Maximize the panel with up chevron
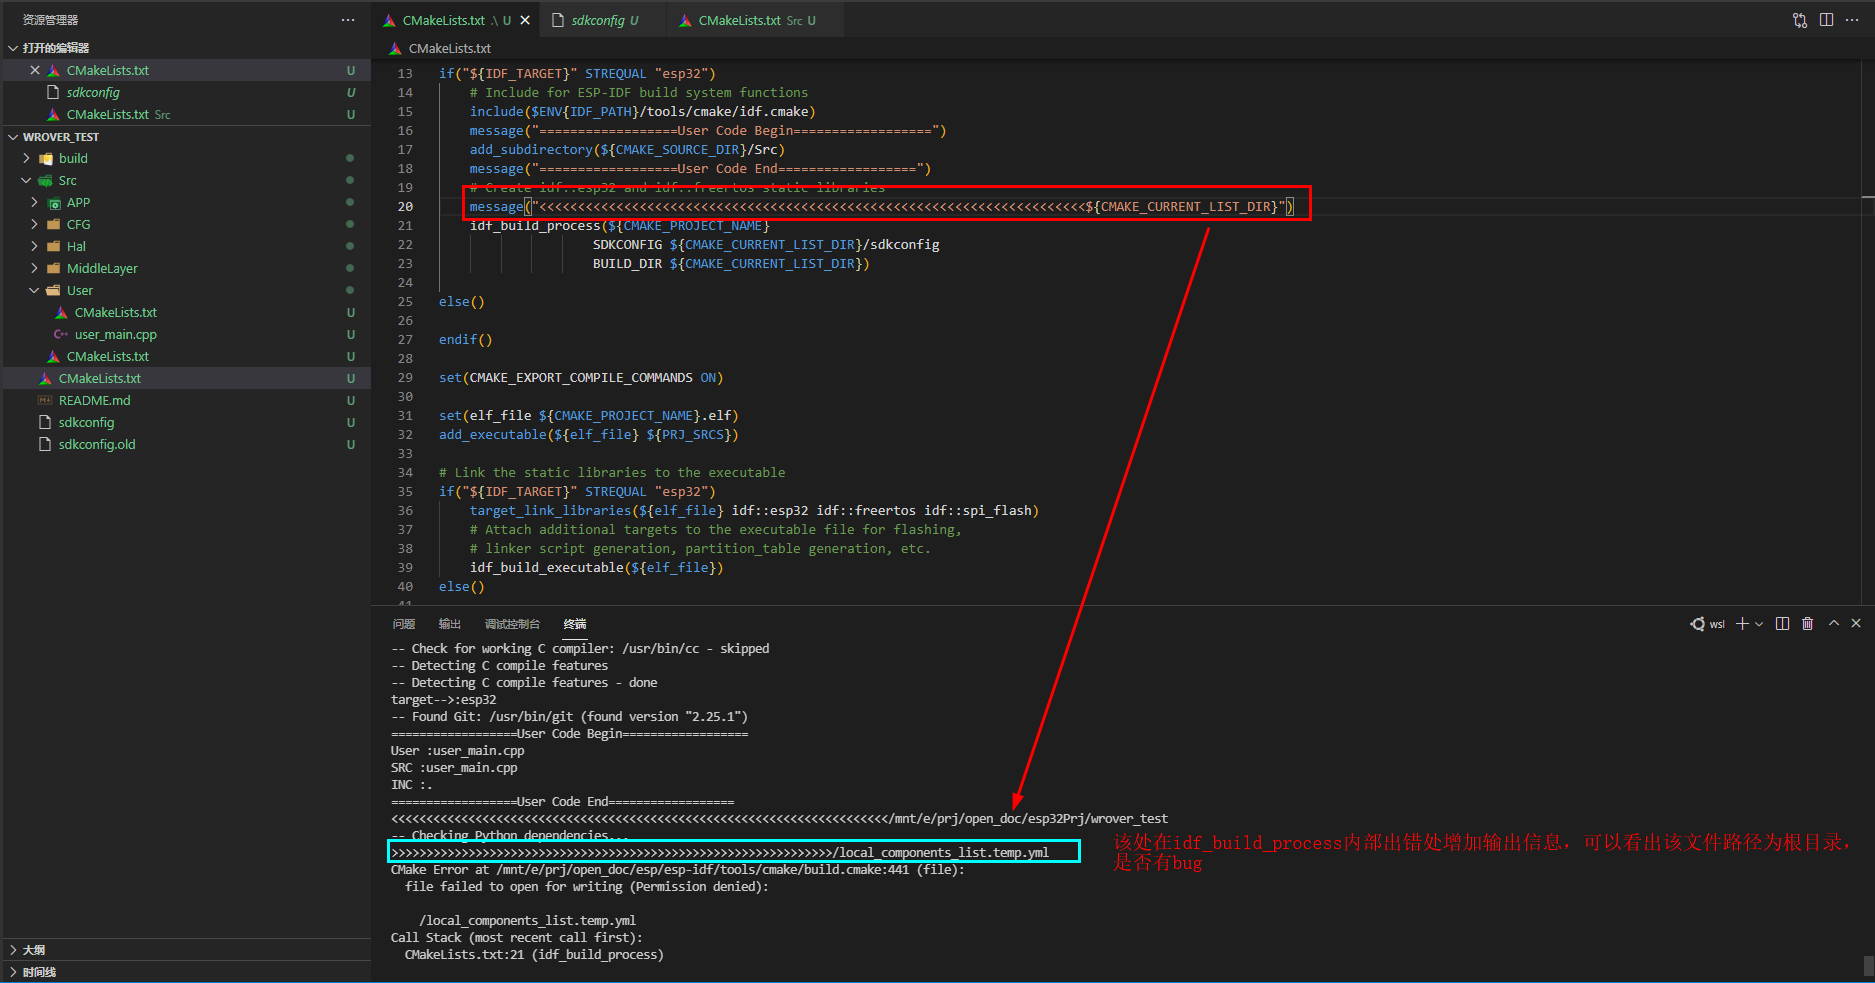Image resolution: width=1875 pixels, height=983 pixels. (x=1834, y=623)
